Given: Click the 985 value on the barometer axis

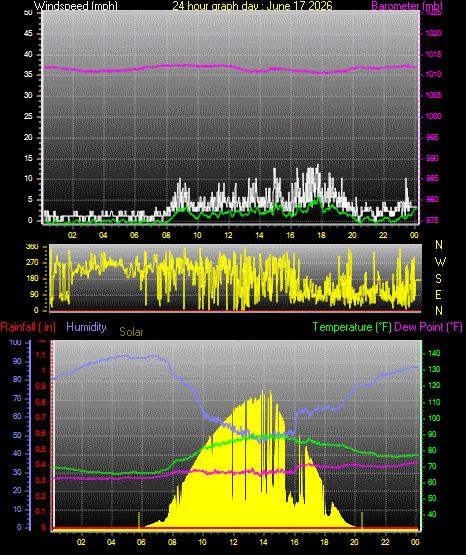Looking at the screenshot, I should click(432, 178).
